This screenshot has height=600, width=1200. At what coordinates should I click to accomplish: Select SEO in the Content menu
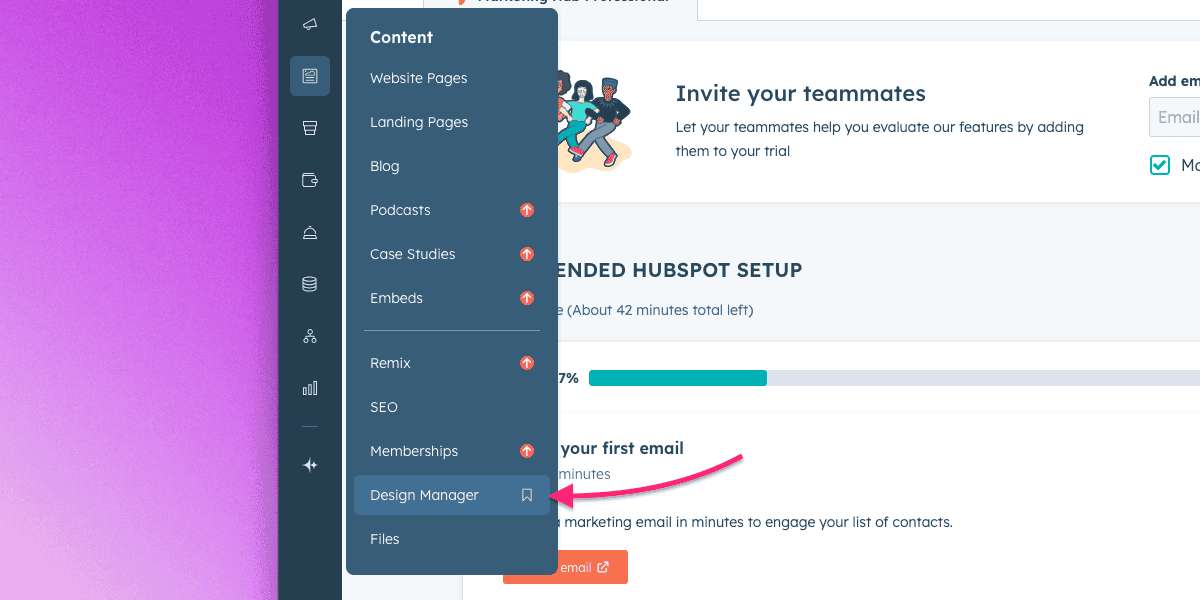coord(384,407)
